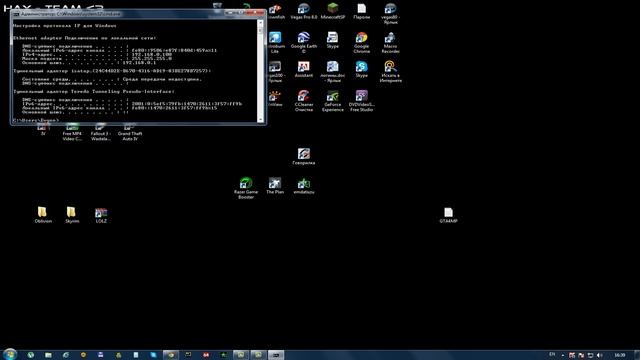Open the Google Earth desktop shortcut

click(x=304, y=42)
